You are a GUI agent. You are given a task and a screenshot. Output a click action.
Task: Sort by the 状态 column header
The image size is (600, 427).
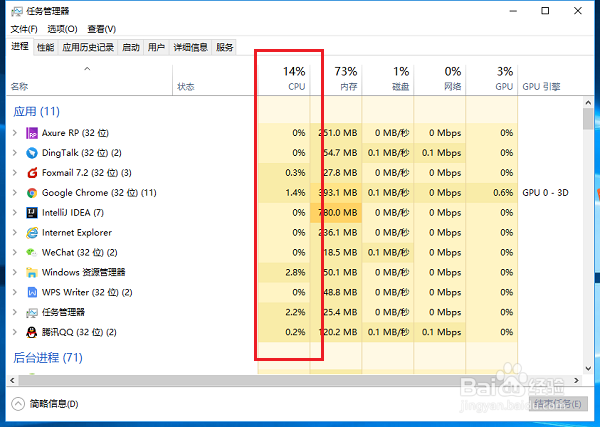click(215, 80)
